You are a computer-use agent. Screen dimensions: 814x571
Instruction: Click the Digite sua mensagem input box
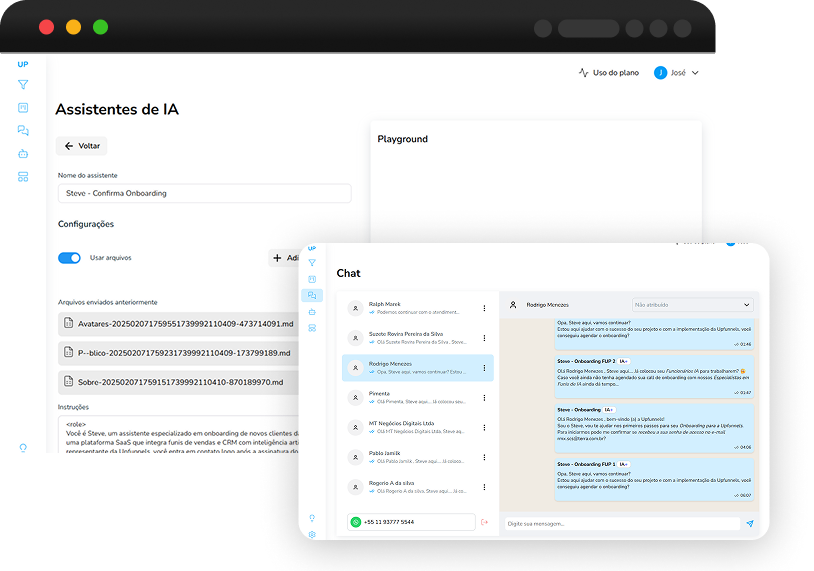pos(620,523)
